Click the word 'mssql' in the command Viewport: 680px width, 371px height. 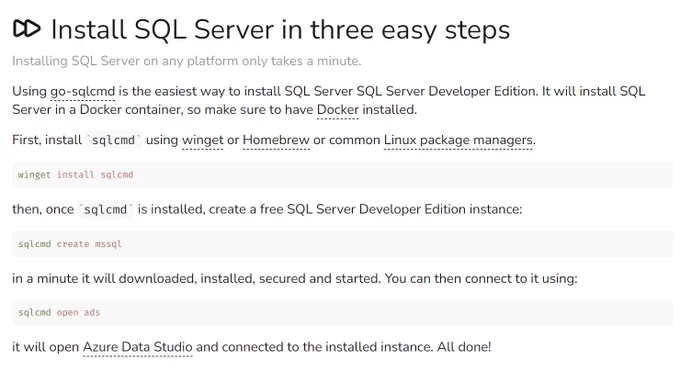(x=108, y=244)
